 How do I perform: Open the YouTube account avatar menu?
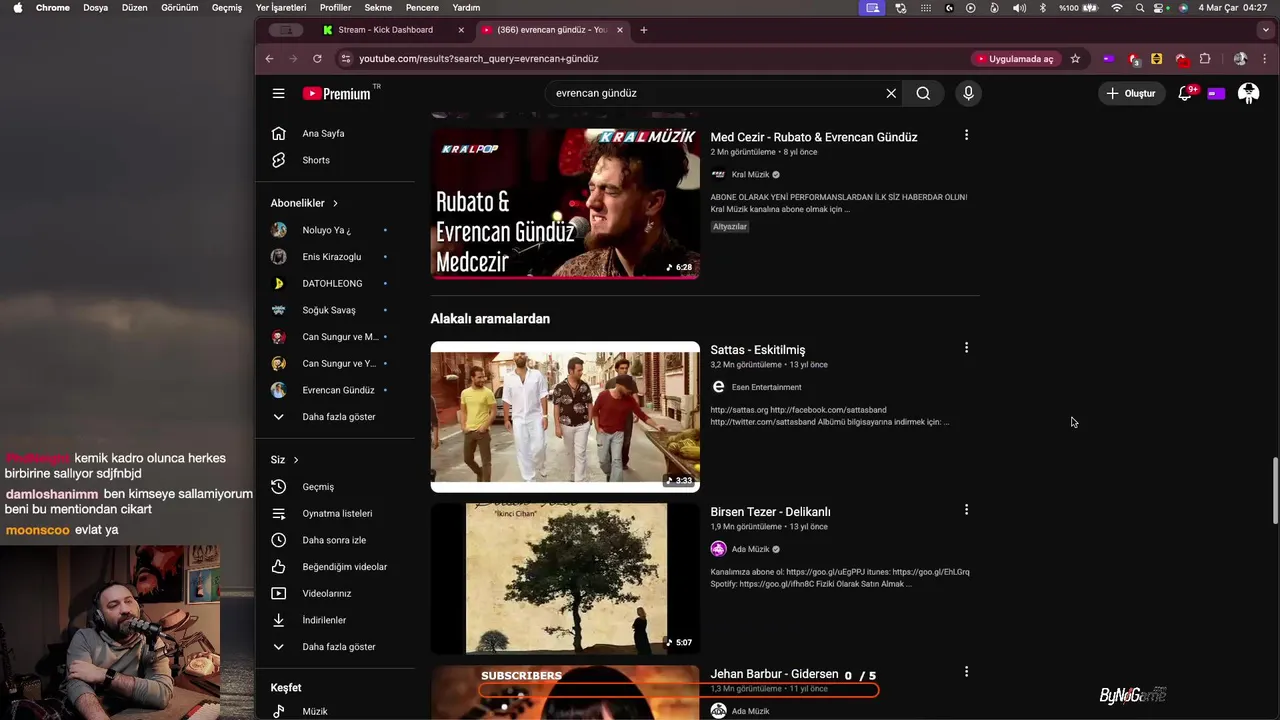point(1248,93)
